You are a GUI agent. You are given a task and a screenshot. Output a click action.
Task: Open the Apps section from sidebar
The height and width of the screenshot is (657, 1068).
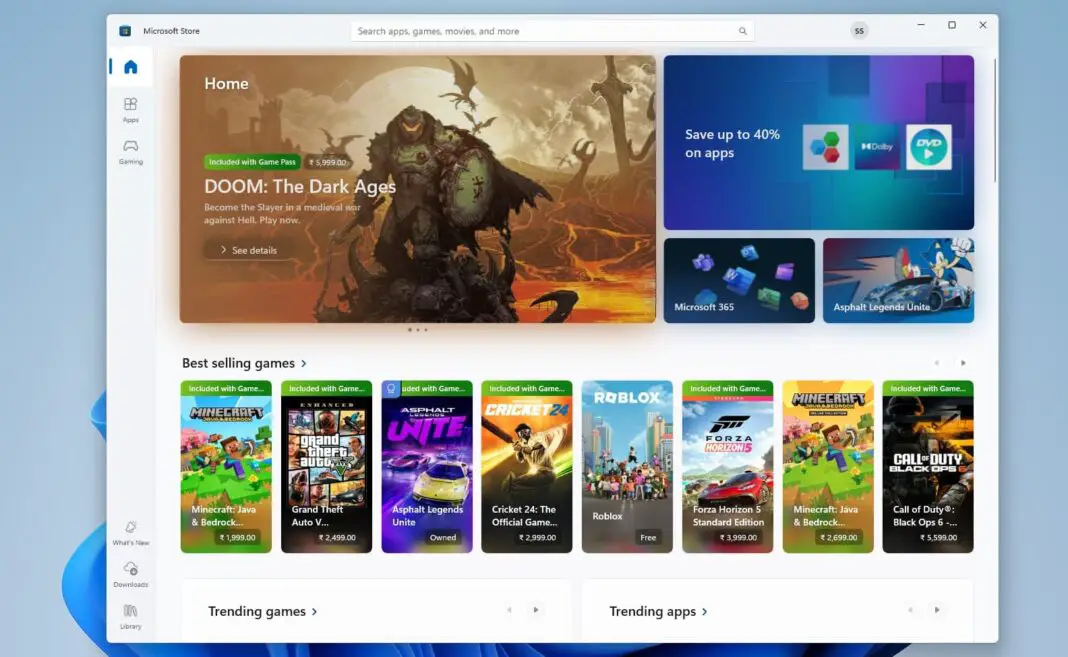pos(130,110)
